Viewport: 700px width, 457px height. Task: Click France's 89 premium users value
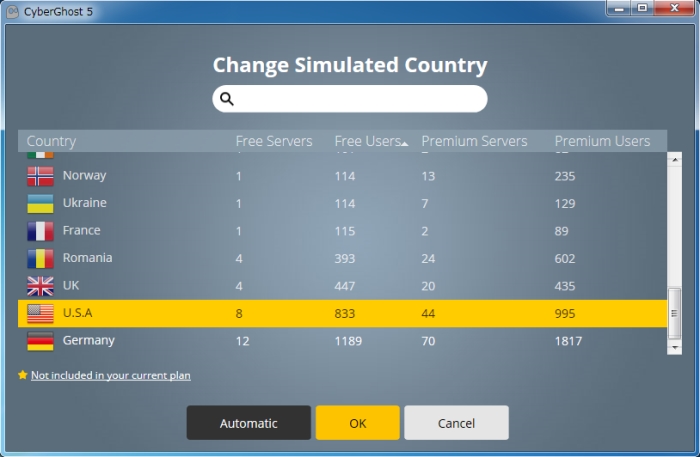(561, 232)
